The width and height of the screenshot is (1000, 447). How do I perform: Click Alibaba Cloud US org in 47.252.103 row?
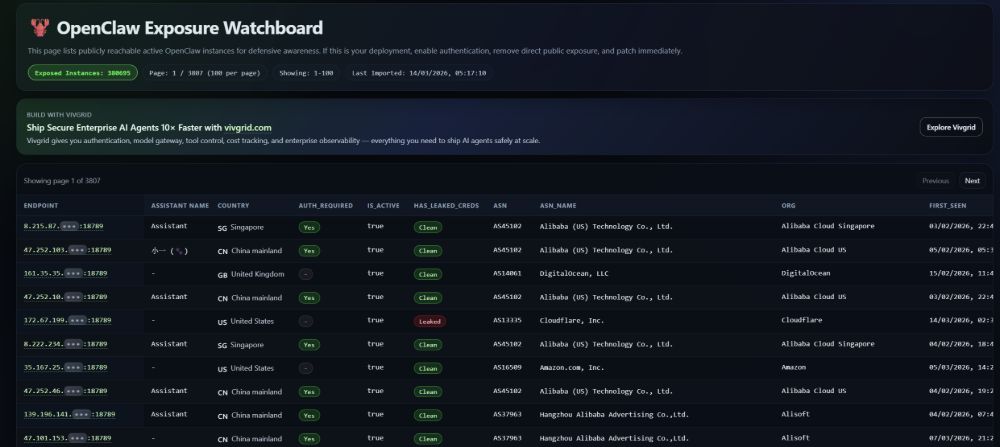click(x=814, y=250)
